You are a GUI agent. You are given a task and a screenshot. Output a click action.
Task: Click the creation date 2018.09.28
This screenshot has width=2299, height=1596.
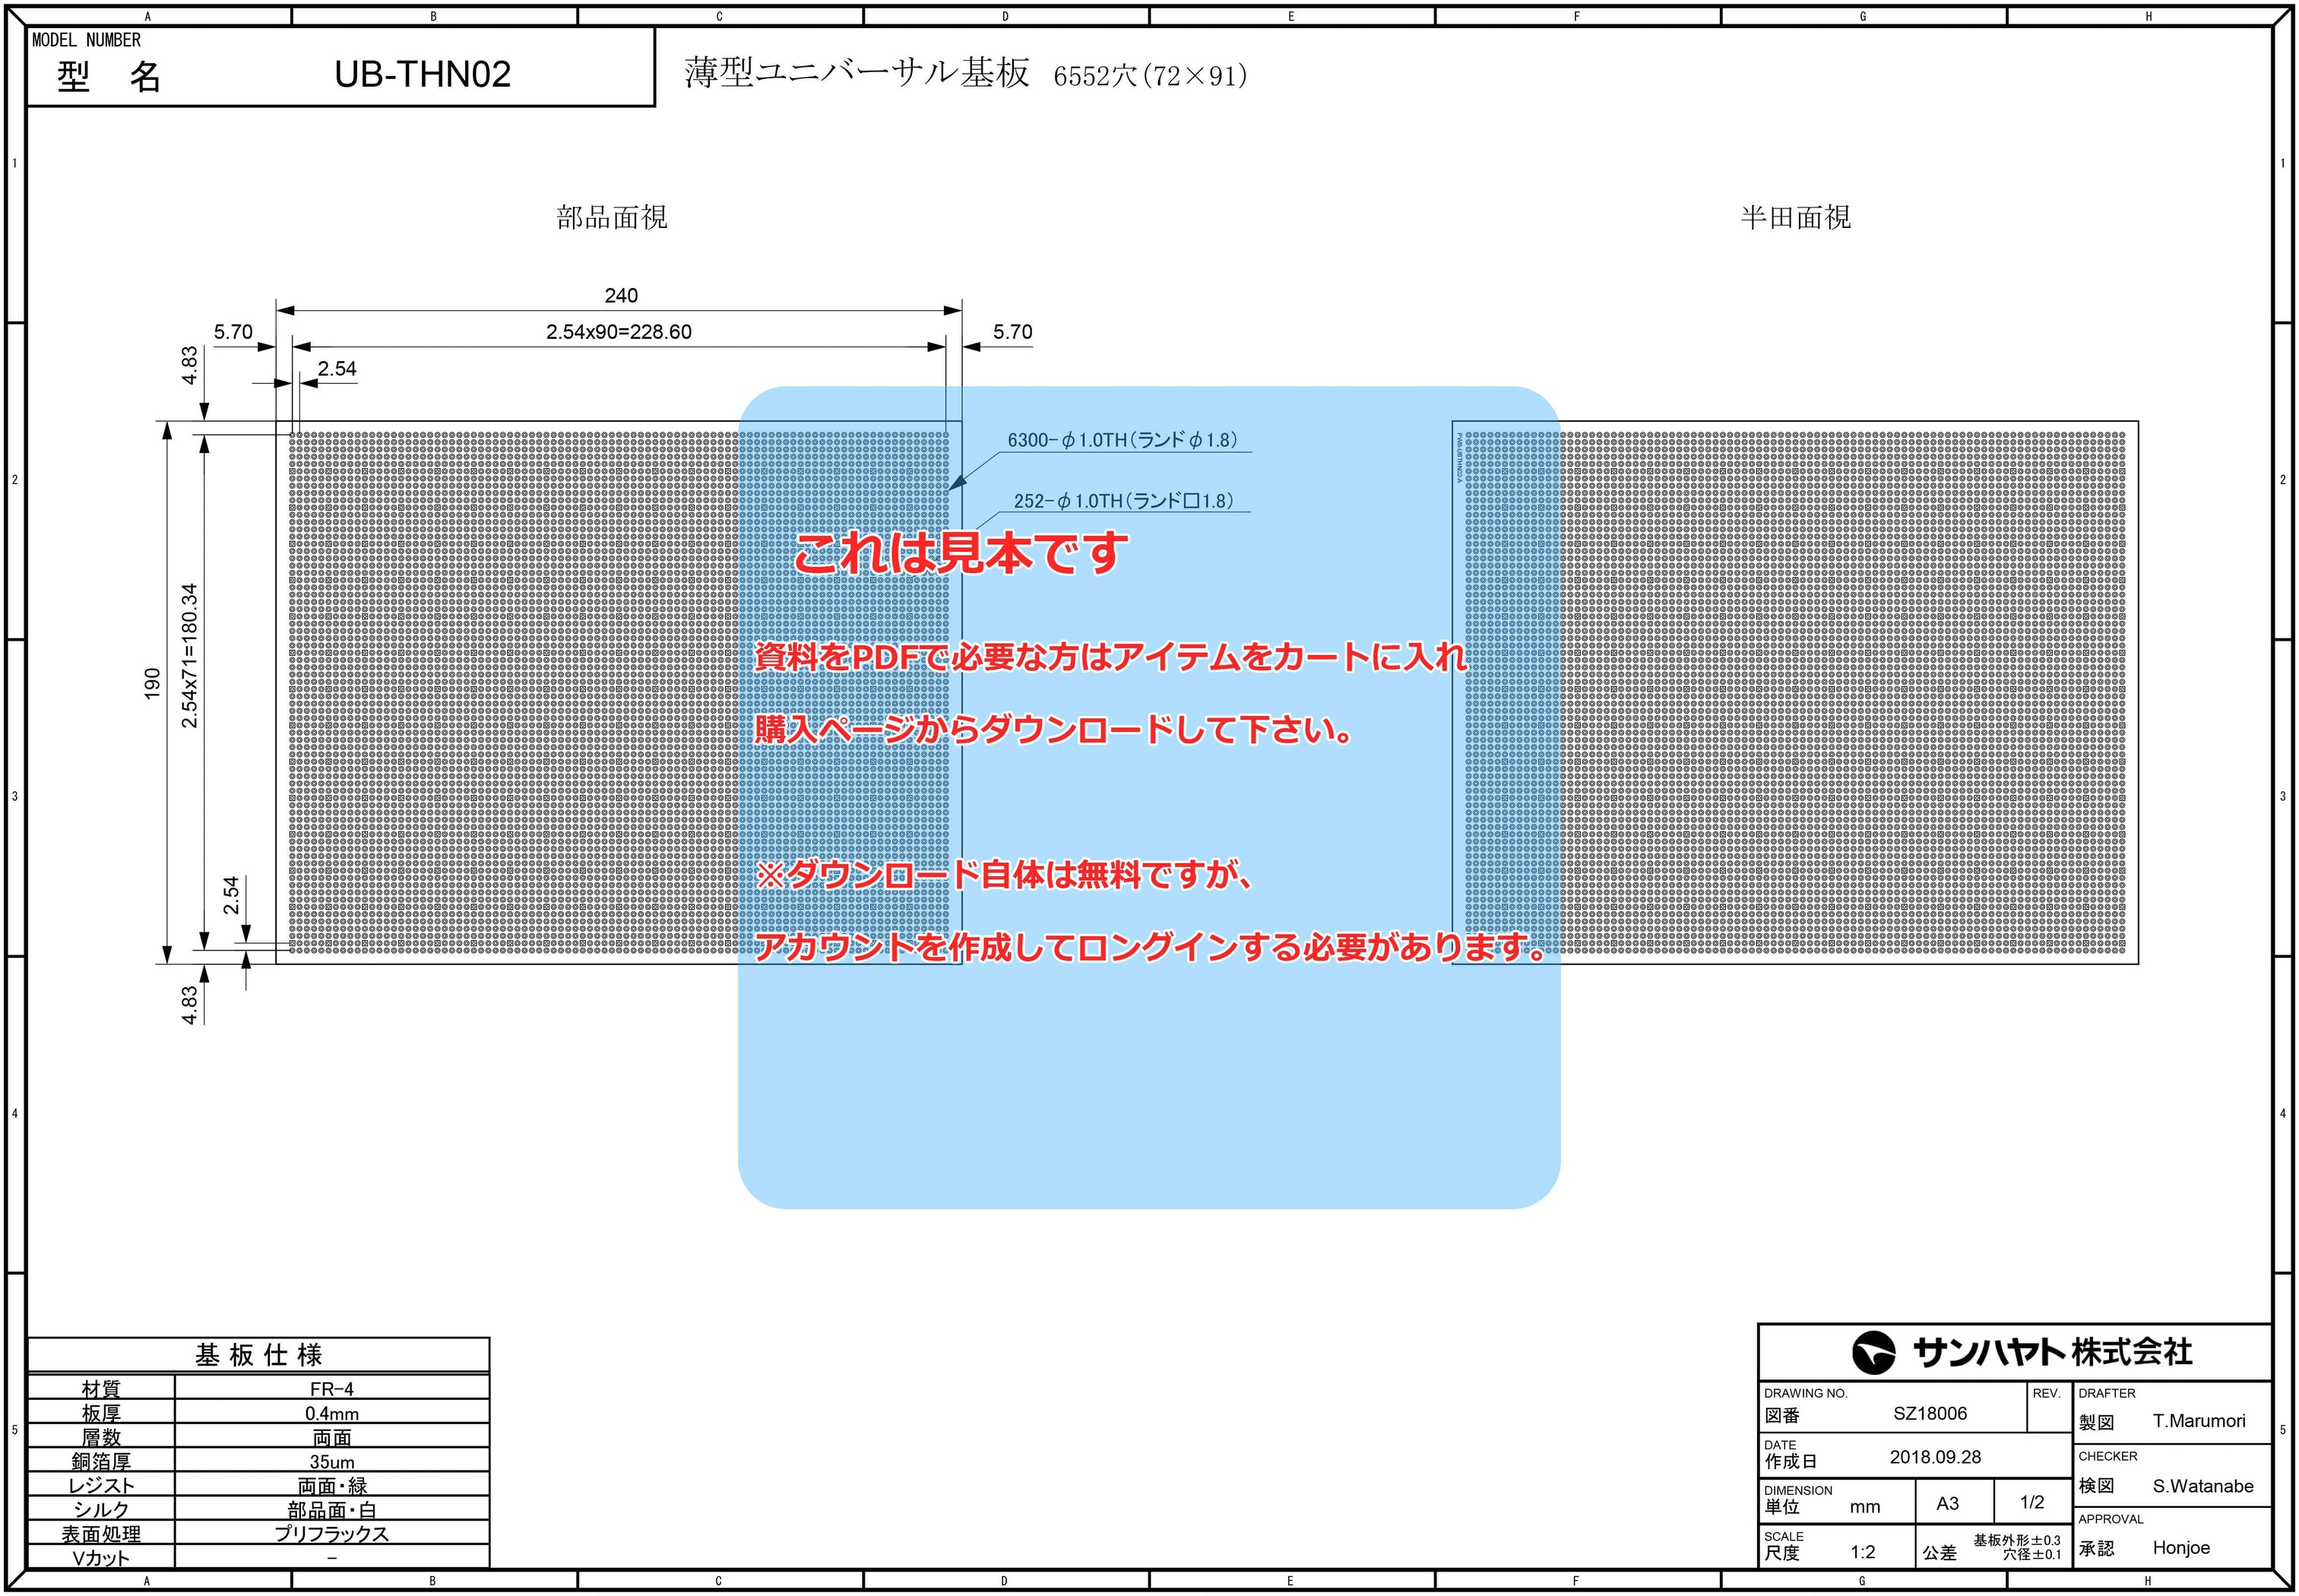[1935, 1457]
